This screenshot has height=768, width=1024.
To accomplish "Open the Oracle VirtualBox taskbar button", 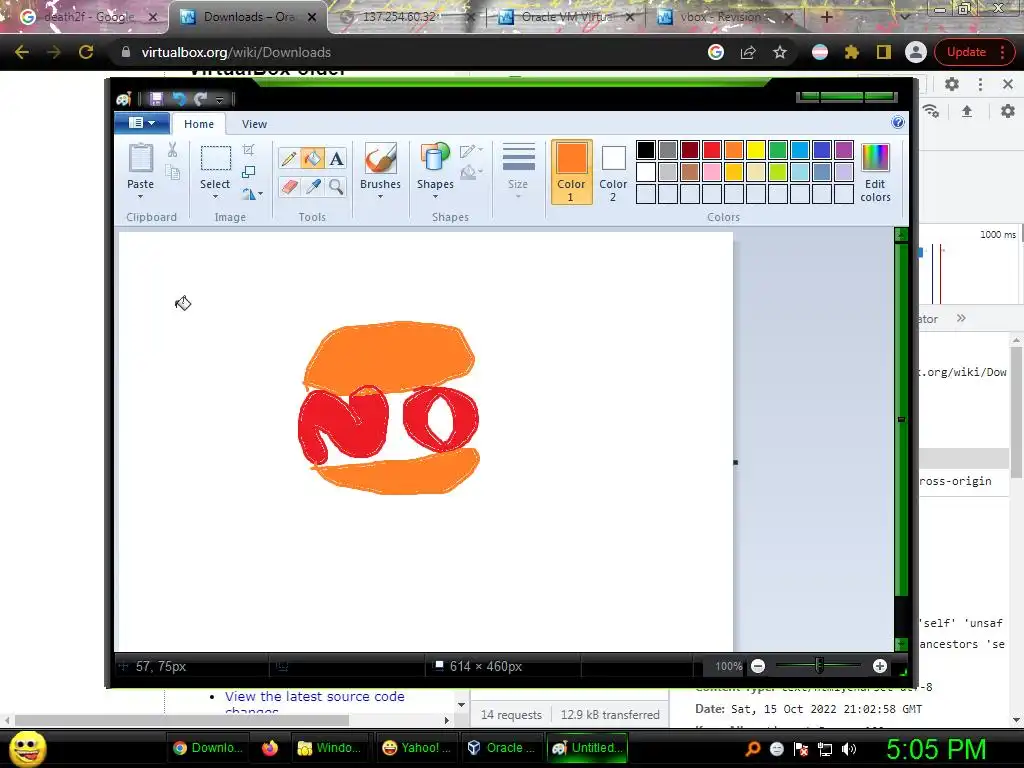I will pos(502,748).
